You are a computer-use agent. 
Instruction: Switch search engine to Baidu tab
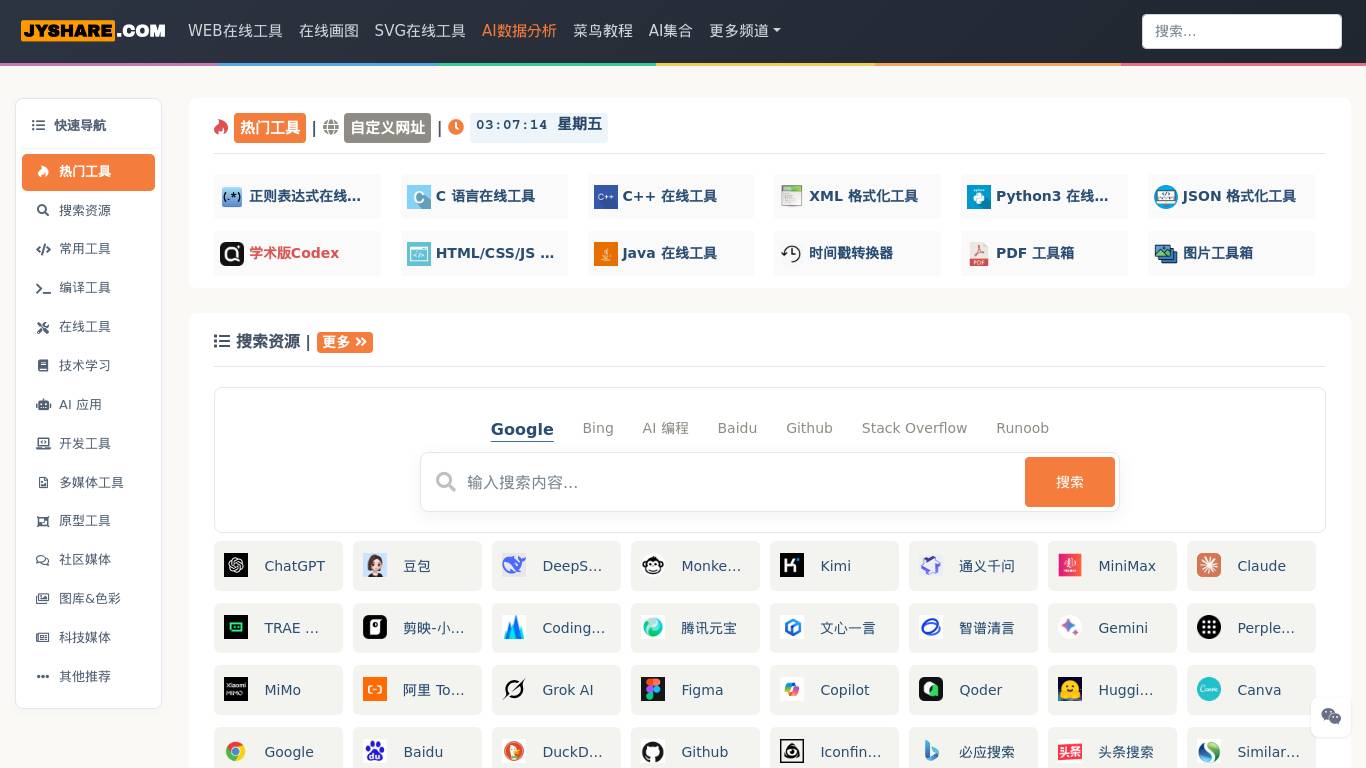click(737, 428)
